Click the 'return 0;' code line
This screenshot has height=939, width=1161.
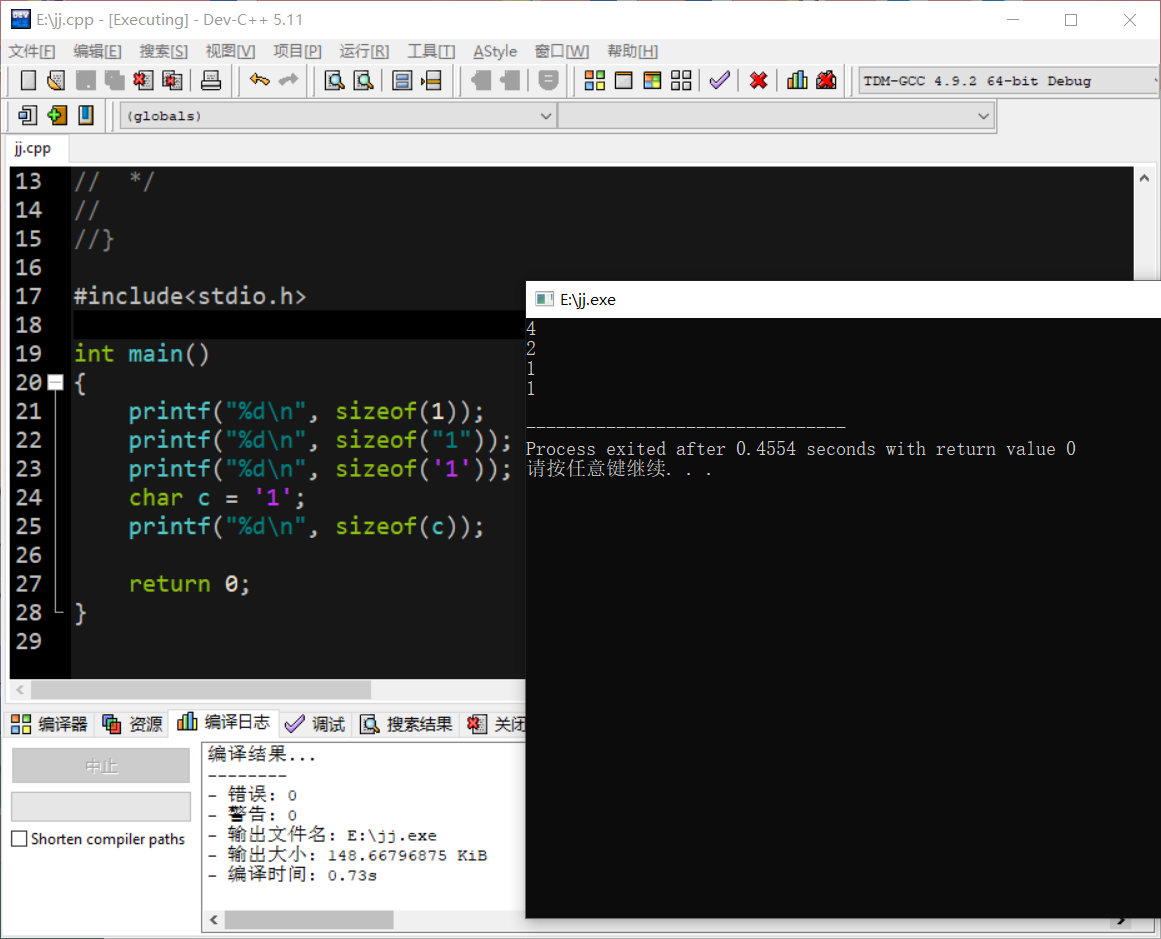pyautogui.click(x=190, y=584)
